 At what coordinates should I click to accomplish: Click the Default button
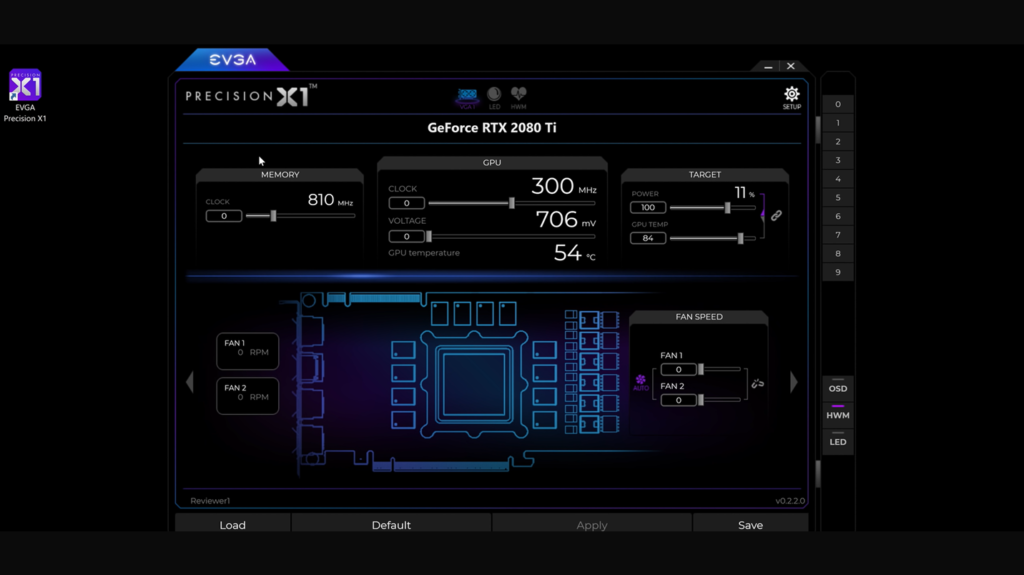point(391,525)
